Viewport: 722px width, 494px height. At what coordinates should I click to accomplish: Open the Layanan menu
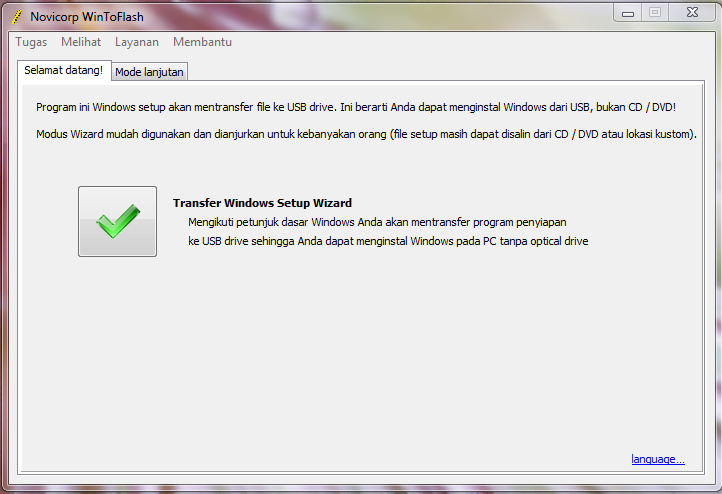137,42
